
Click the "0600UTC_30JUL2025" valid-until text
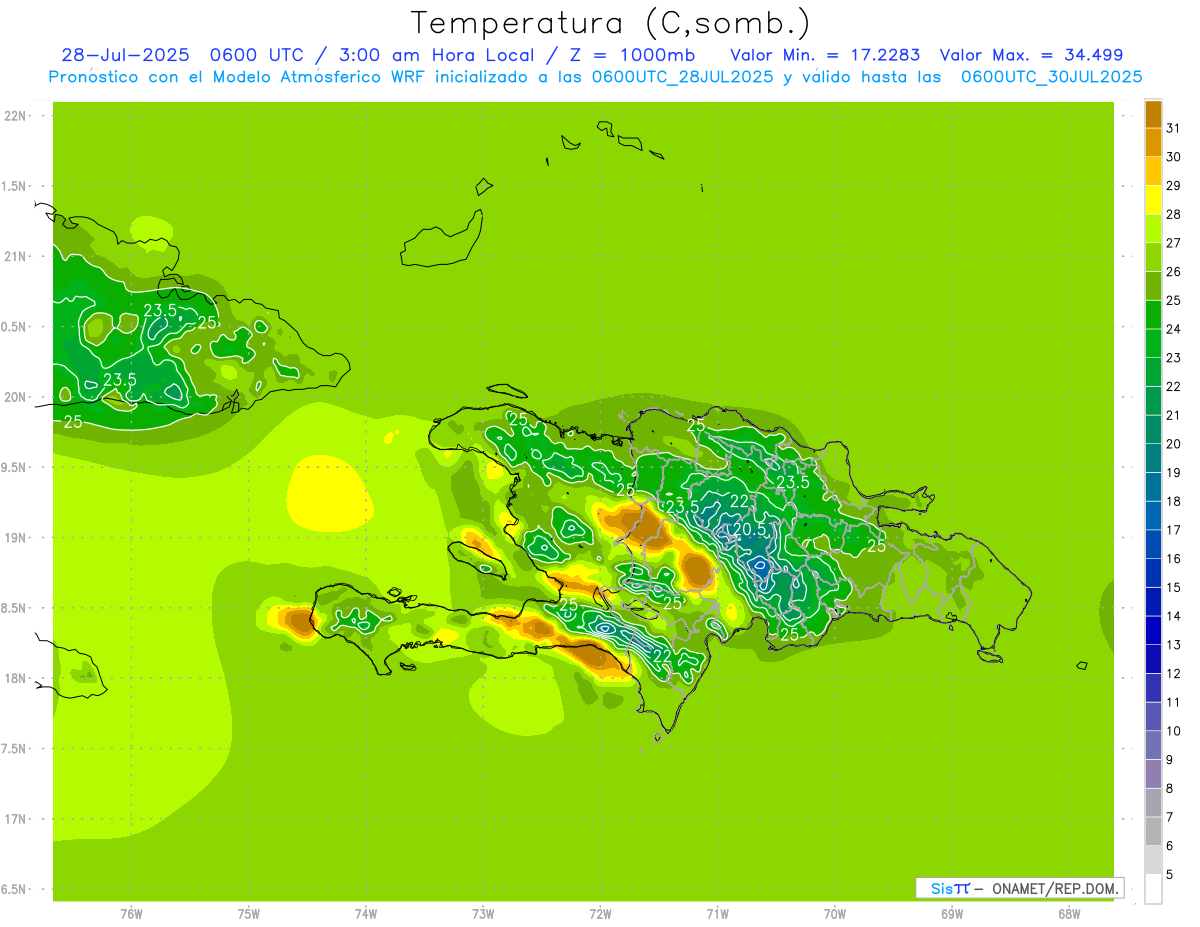[x=1051, y=77]
